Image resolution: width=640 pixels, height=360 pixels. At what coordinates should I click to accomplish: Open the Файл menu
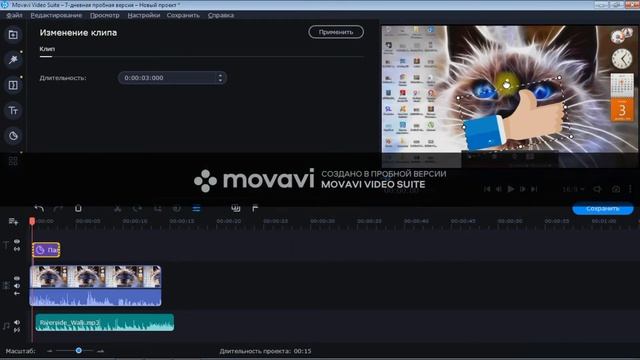14,15
